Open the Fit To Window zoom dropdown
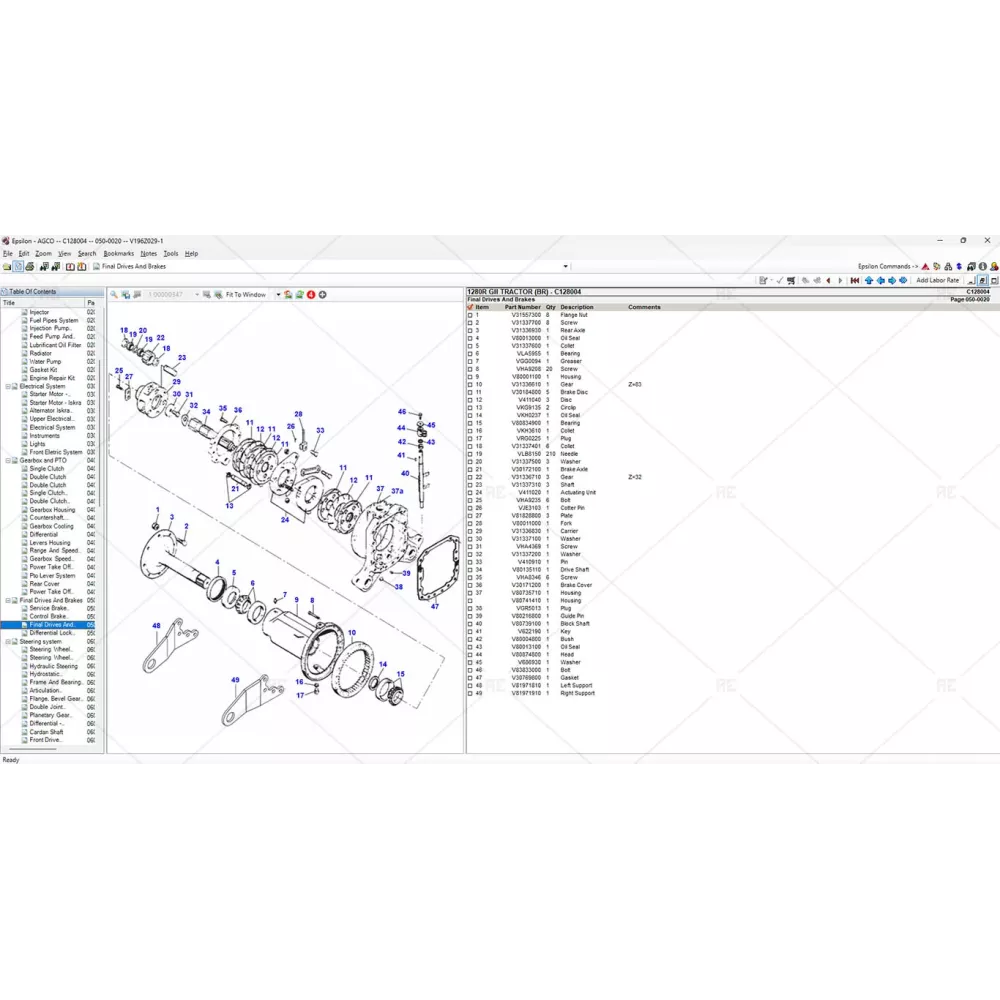1000x1000 pixels. tap(278, 295)
